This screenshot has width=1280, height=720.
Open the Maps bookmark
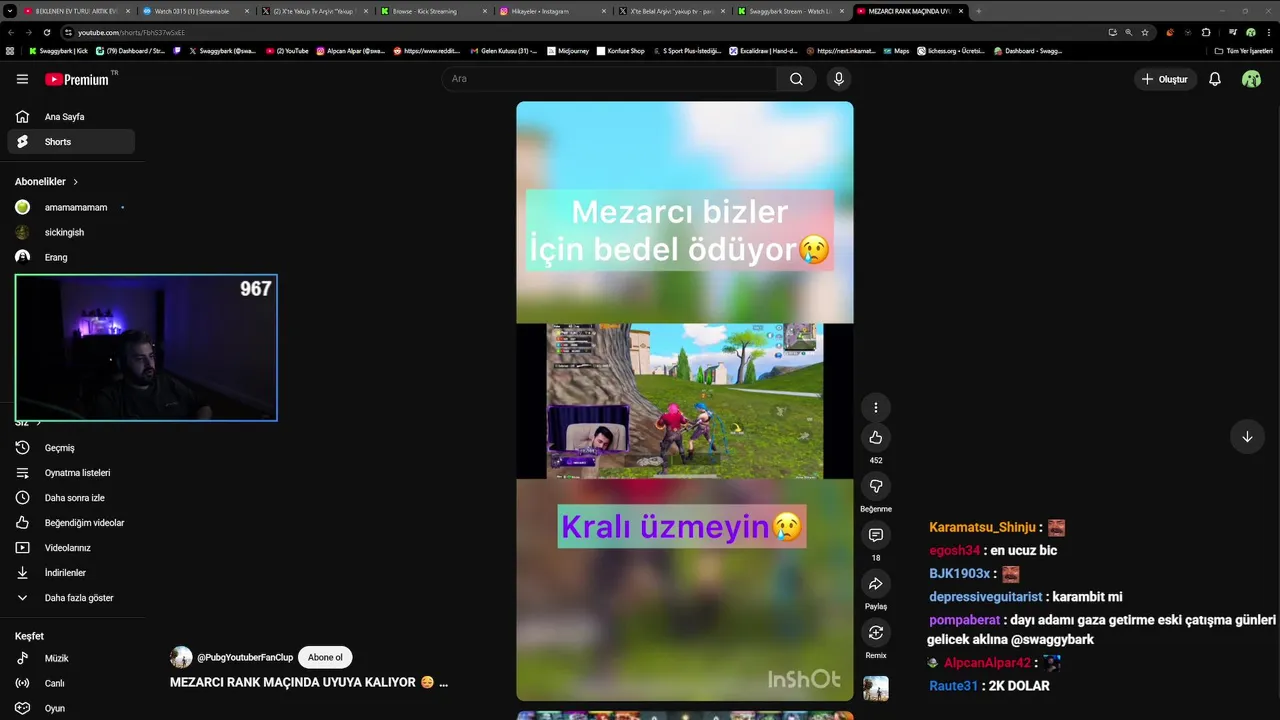tap(896, 51)
